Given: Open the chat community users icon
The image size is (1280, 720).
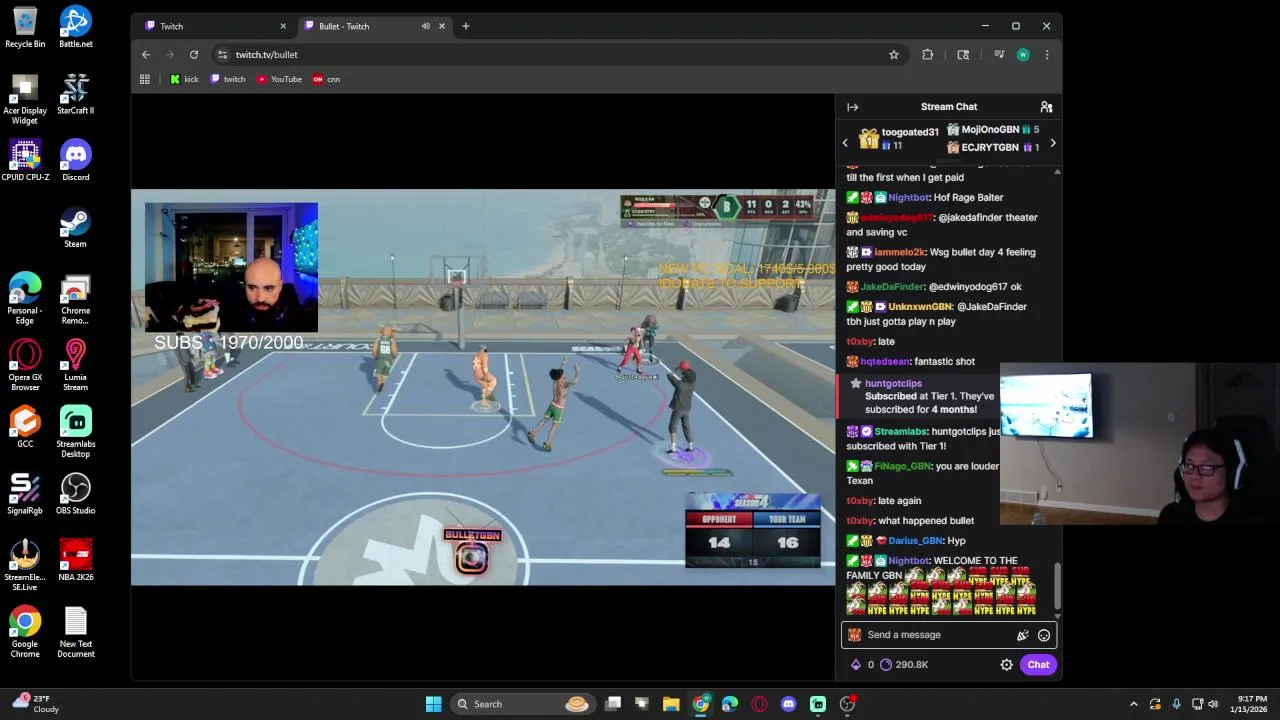Looking at the screenshot, I should [1046, 107].
